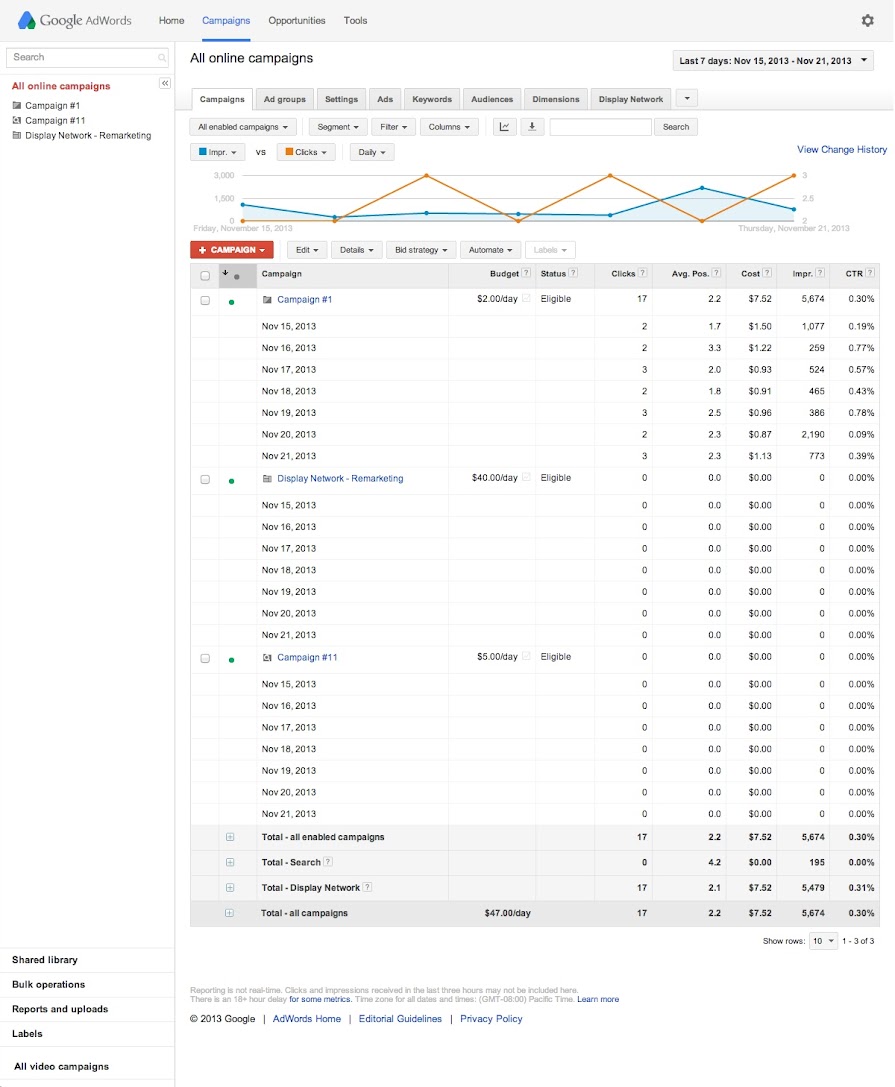Open the date range dropdown
The height and width of the screenshot is (1087, 895).
pos(773,61)
